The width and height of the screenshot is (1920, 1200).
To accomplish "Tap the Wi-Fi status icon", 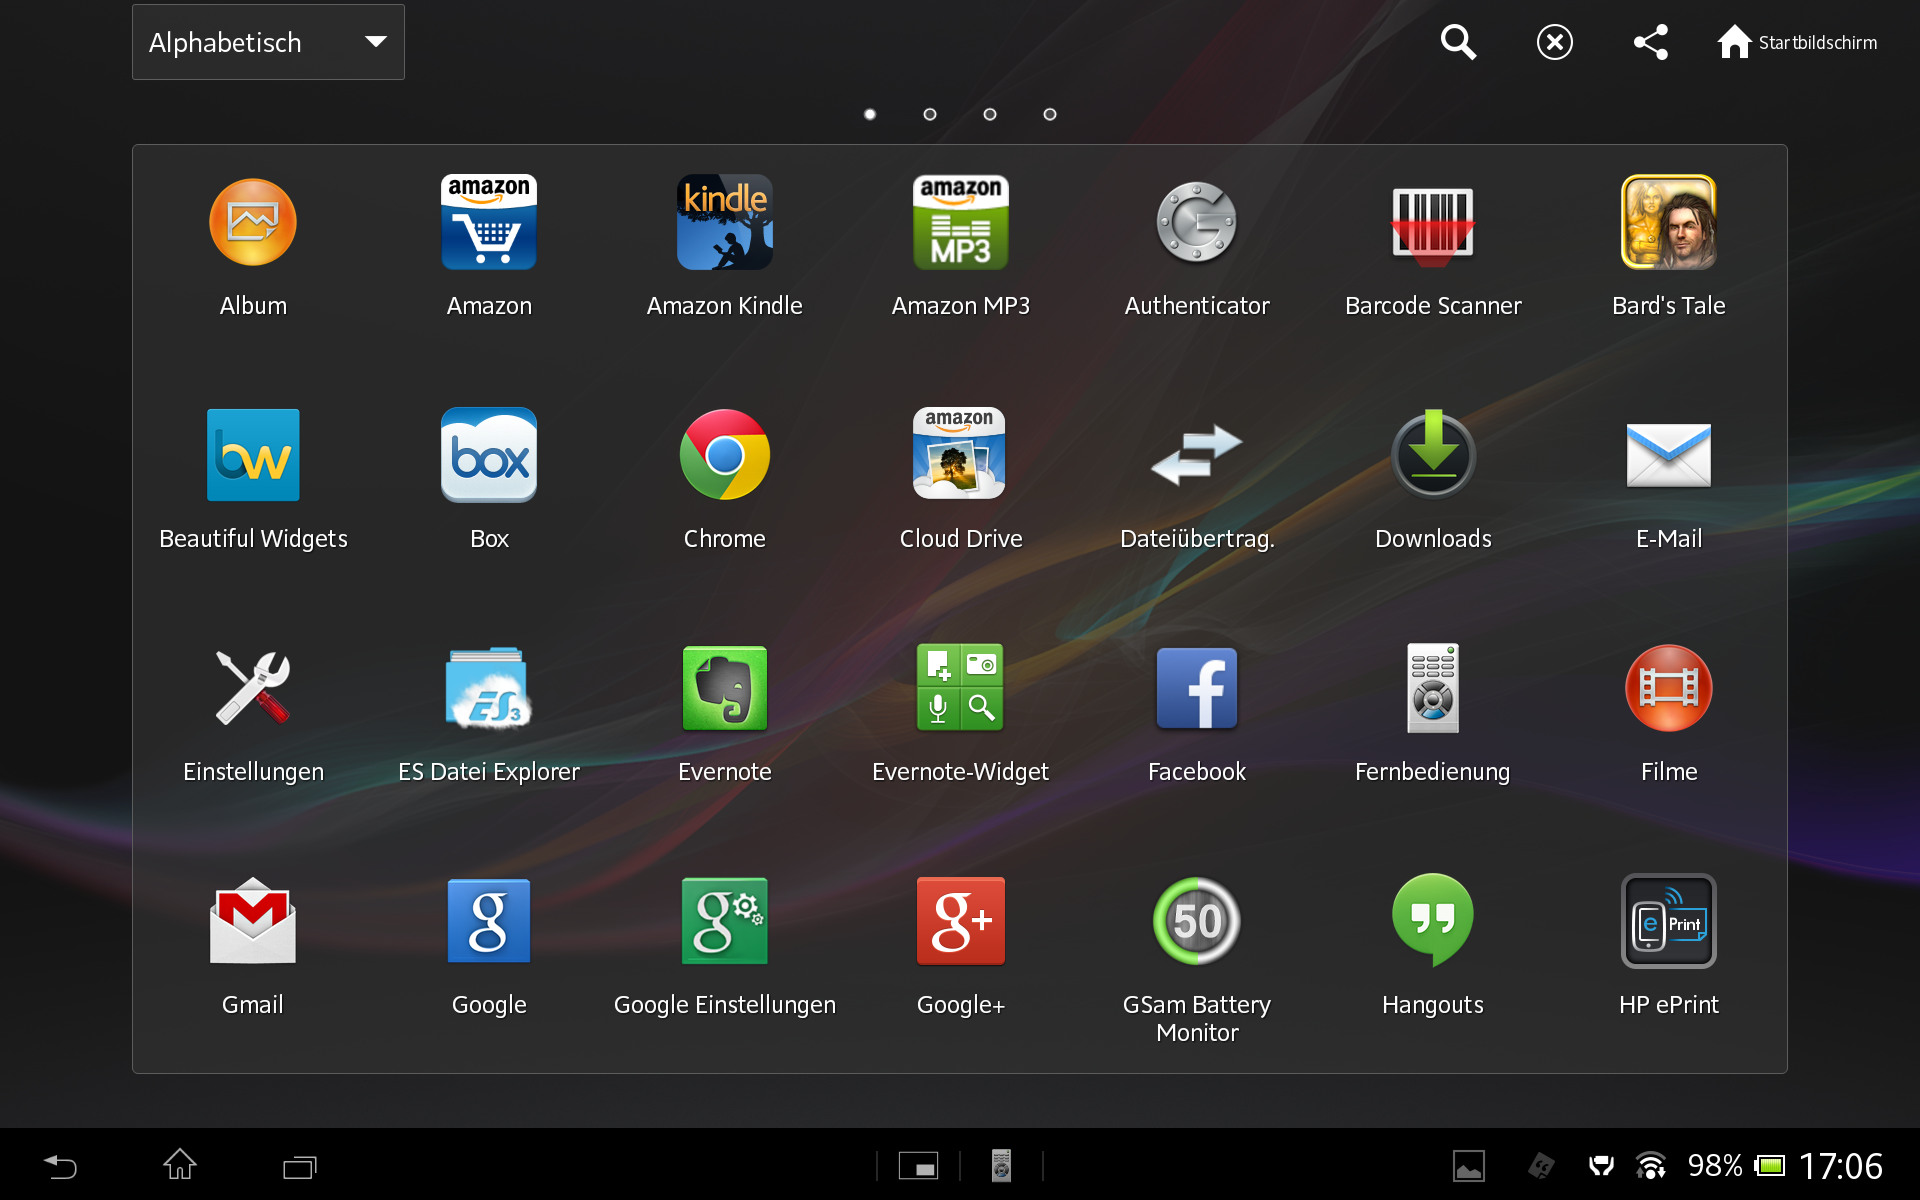I will click(1651, 1166).
